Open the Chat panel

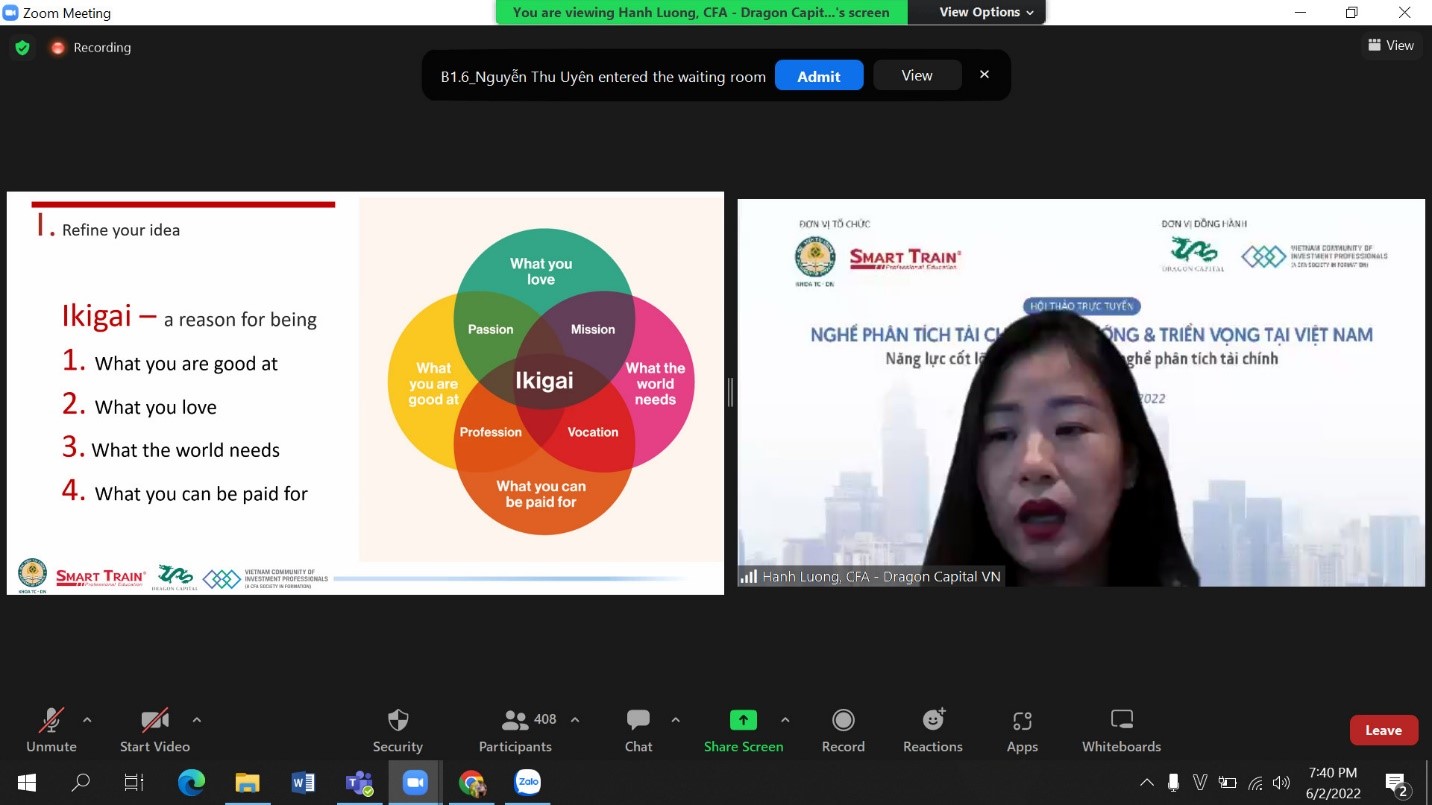[638, 730]
